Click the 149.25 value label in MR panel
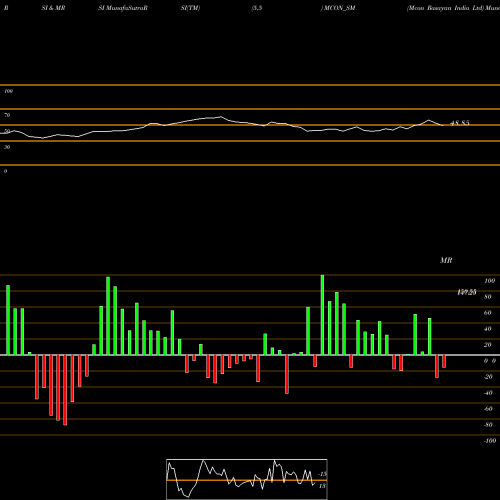The image size is (500, 500). (467, 292)
